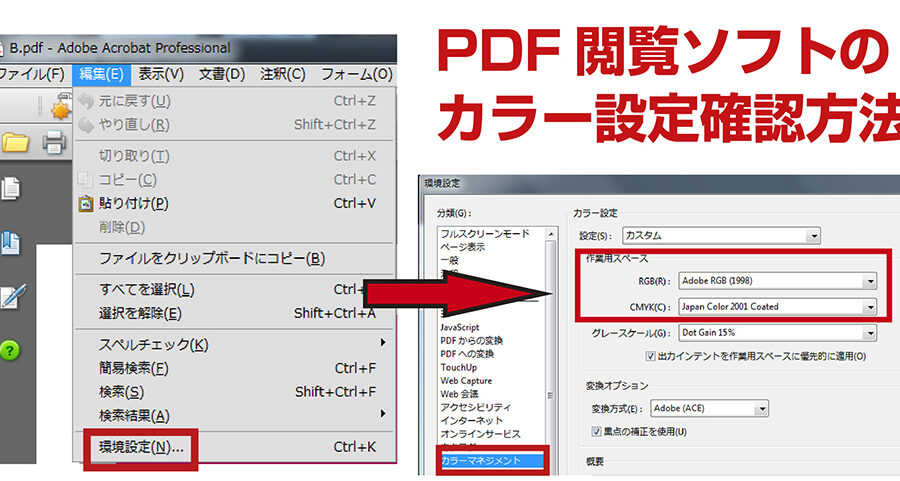The height and width of the screenshot is (481, 900).
Task: Click the category list scrollbar up arrow
Action: pos(551,234)
